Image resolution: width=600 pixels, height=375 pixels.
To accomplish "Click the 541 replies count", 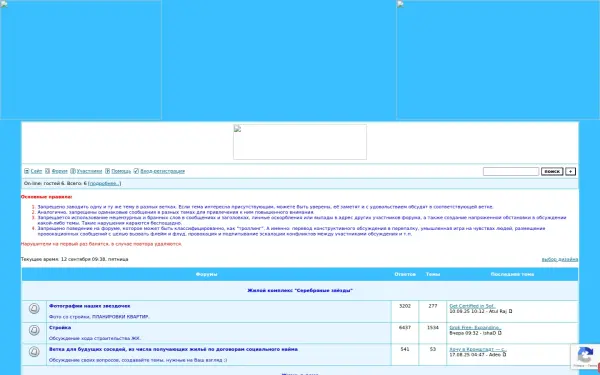I will [405, 349].
